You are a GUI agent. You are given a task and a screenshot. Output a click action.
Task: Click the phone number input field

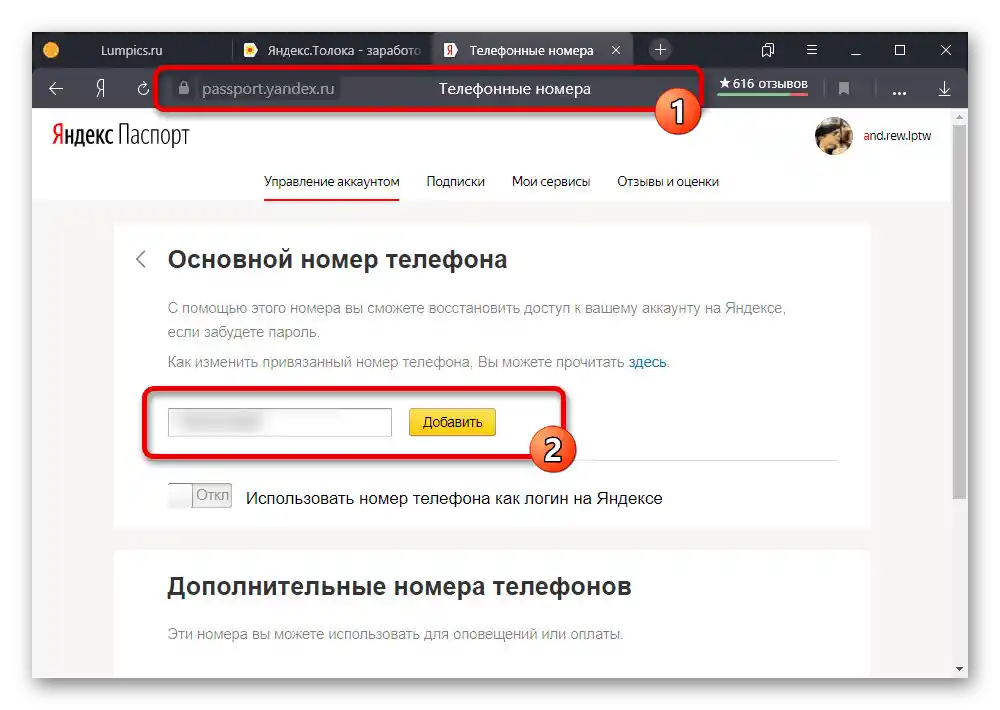tap(280, 422)
